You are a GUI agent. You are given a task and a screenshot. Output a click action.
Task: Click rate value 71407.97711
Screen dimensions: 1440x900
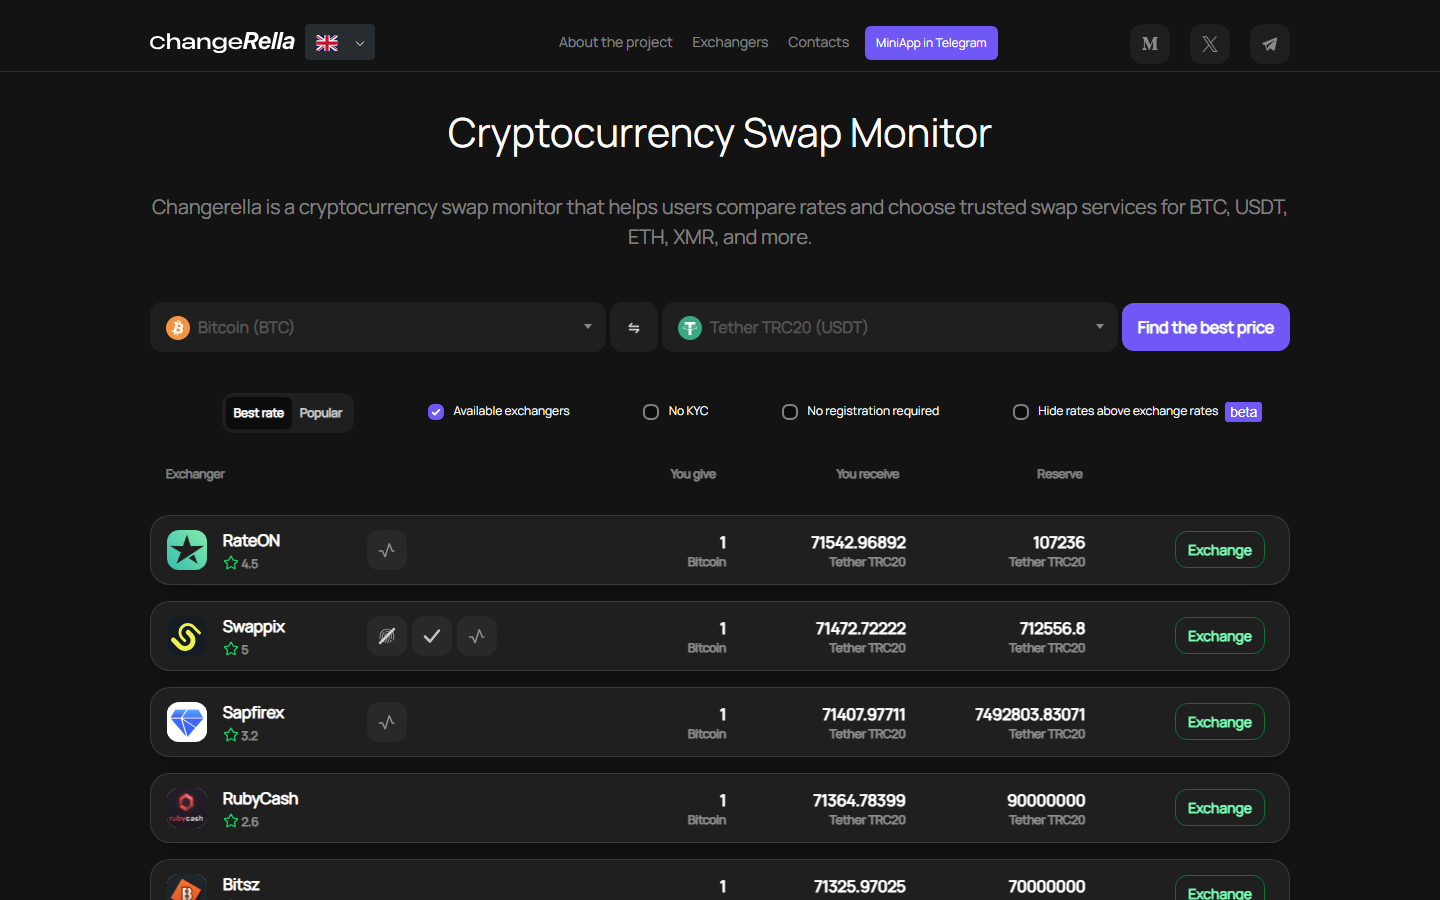863,714
